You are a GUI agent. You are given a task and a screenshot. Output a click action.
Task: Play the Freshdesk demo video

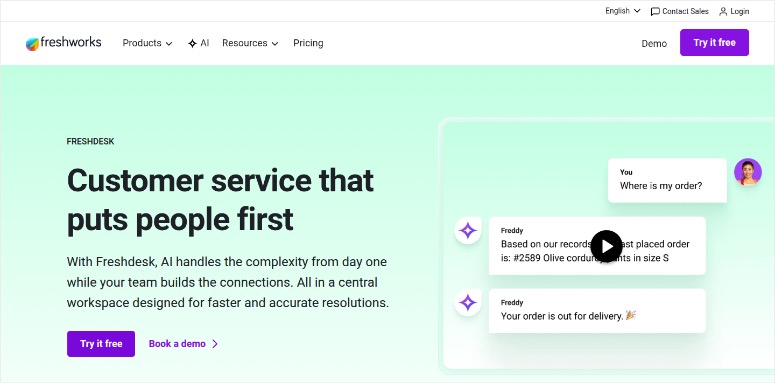pos(606,246)
